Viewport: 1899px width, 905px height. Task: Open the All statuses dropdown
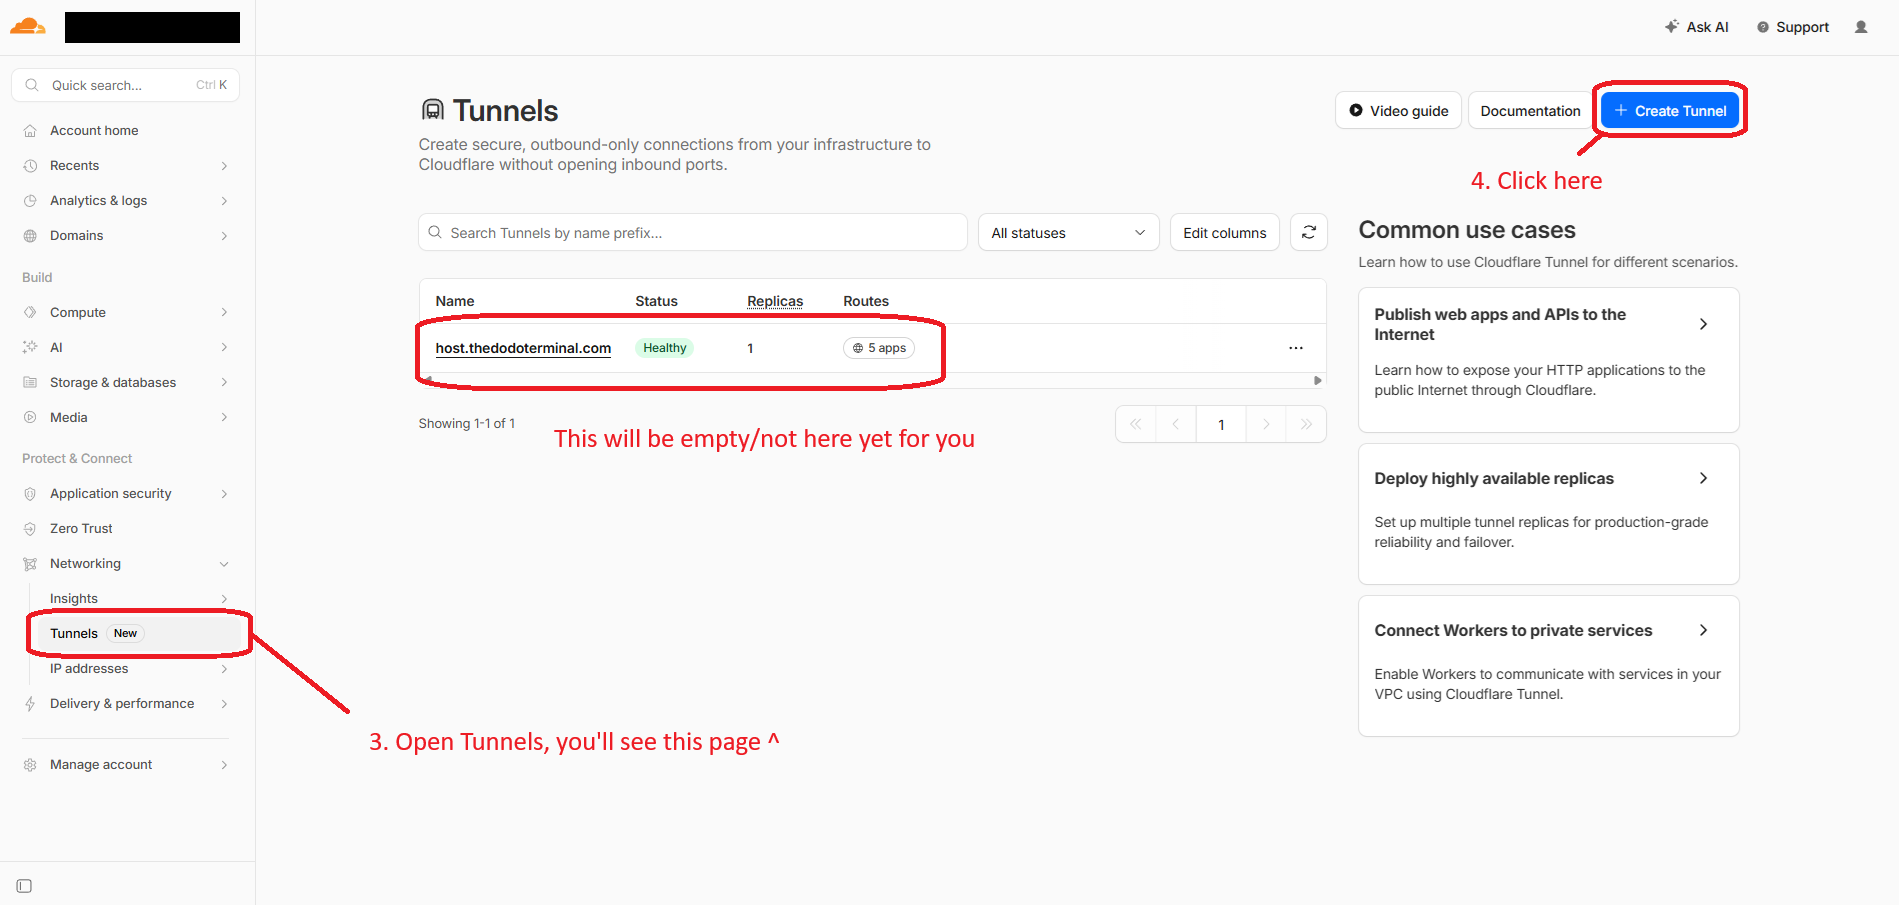click(1068, 232)
